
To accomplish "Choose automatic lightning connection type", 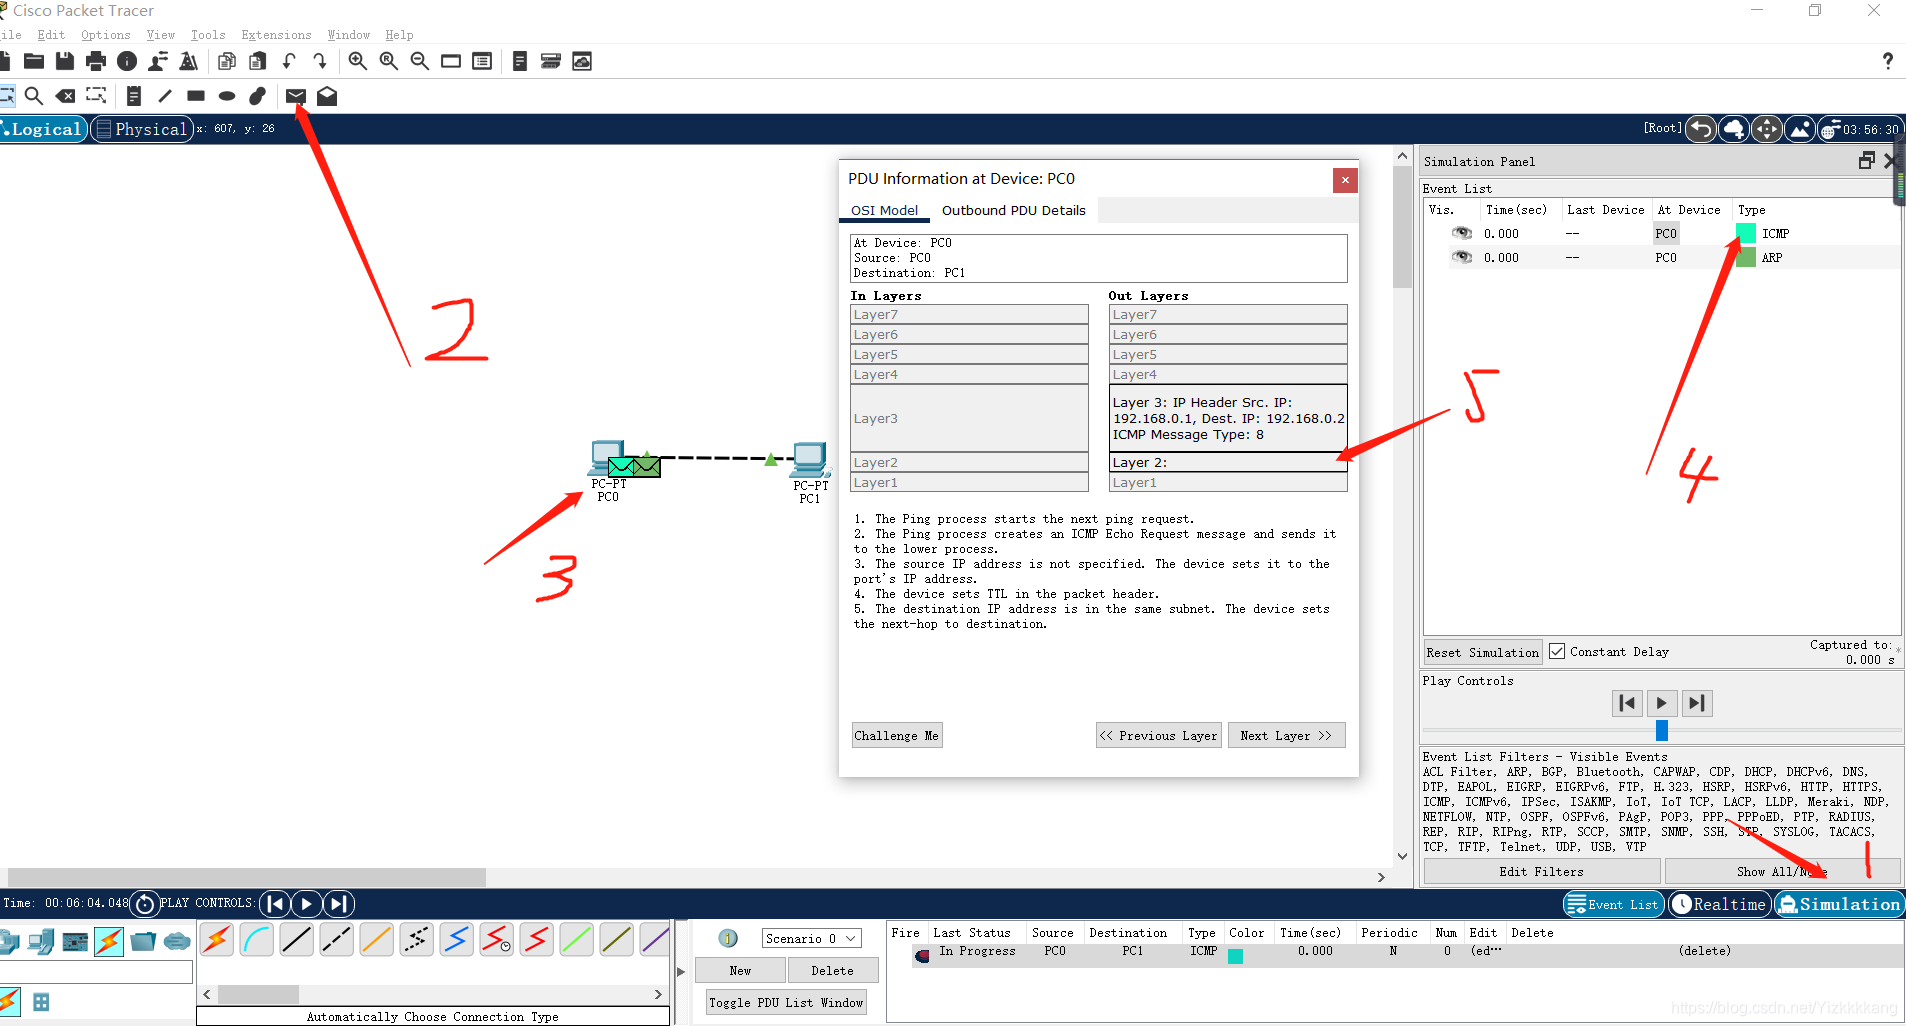I will pyautogui.click(x=217, y=940).
